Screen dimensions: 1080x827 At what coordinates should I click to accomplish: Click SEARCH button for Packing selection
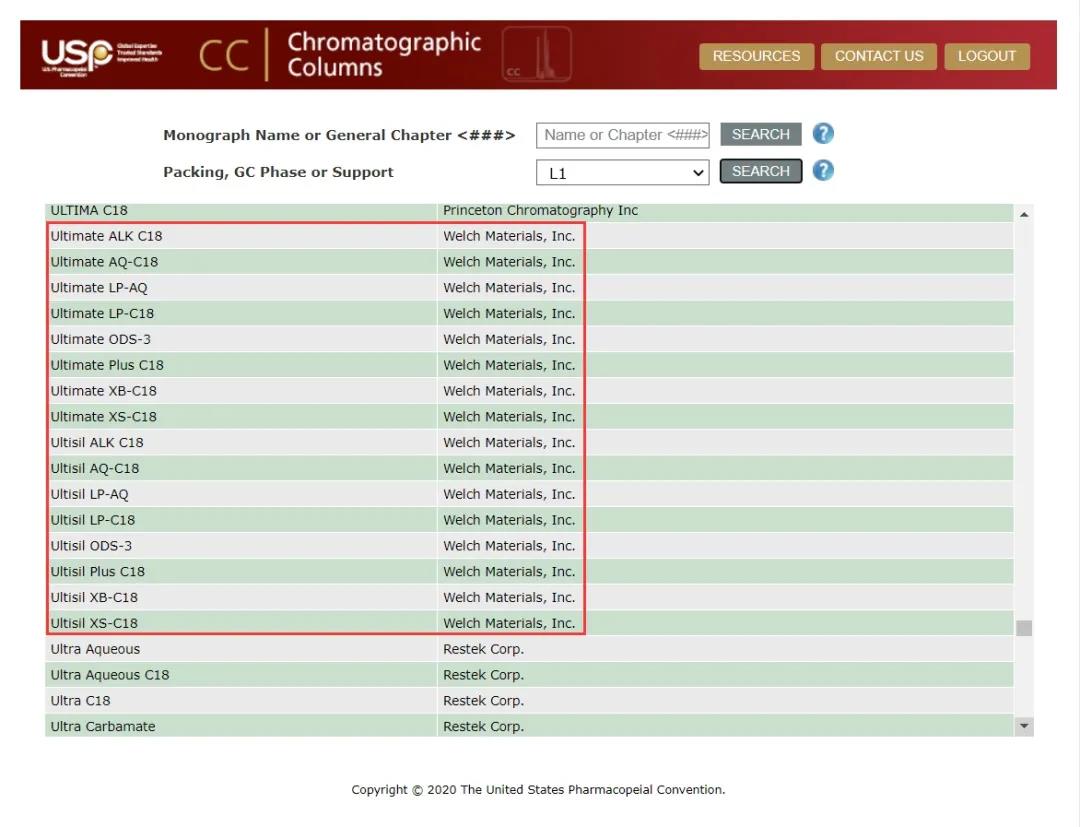pyautogui.click(x=760, y=171)
